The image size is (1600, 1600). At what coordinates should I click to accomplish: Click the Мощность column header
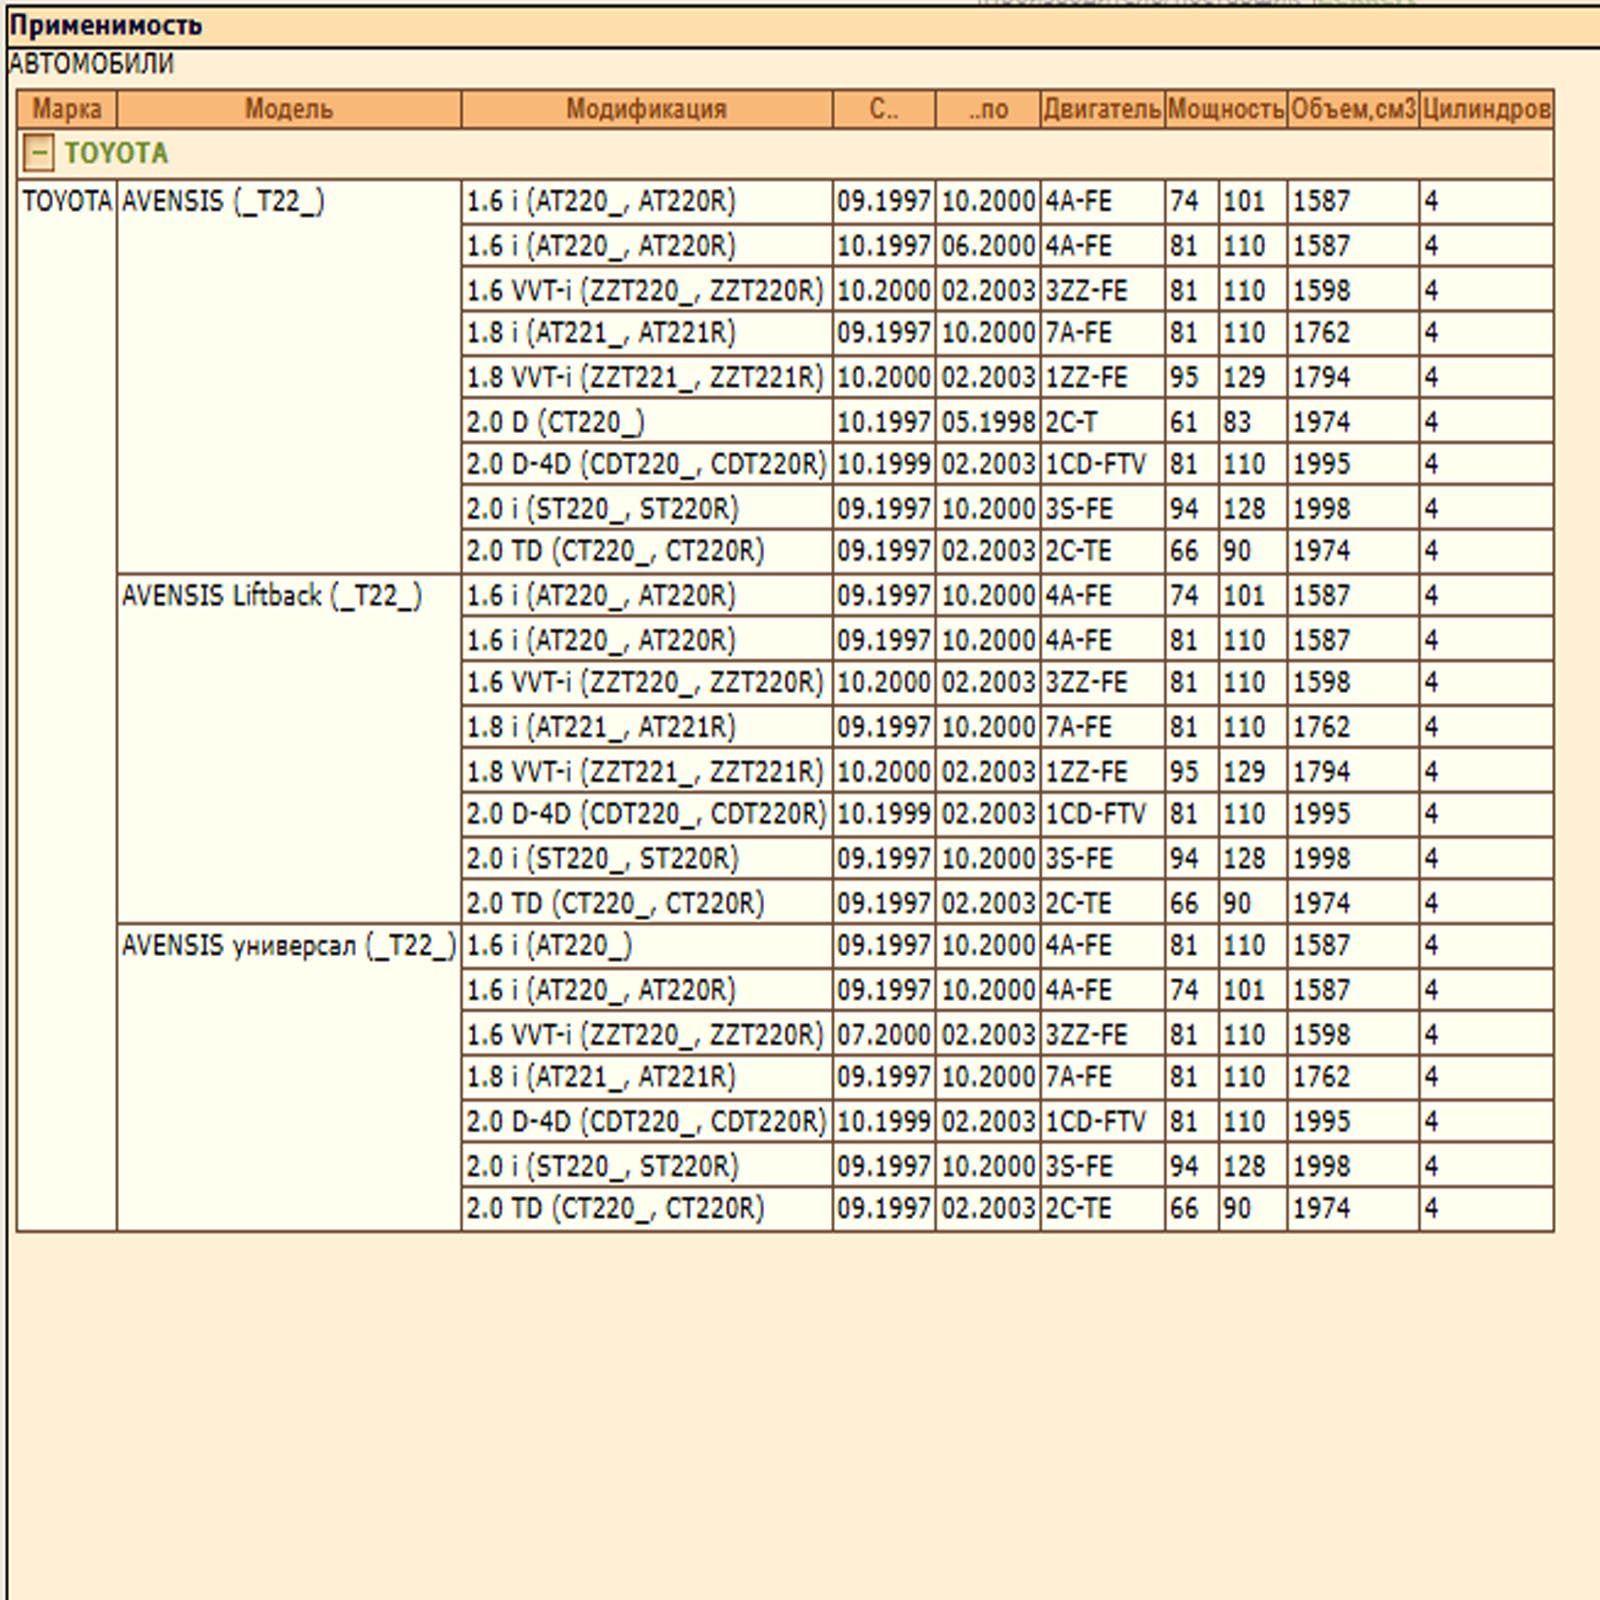(x=1225, y=109)
